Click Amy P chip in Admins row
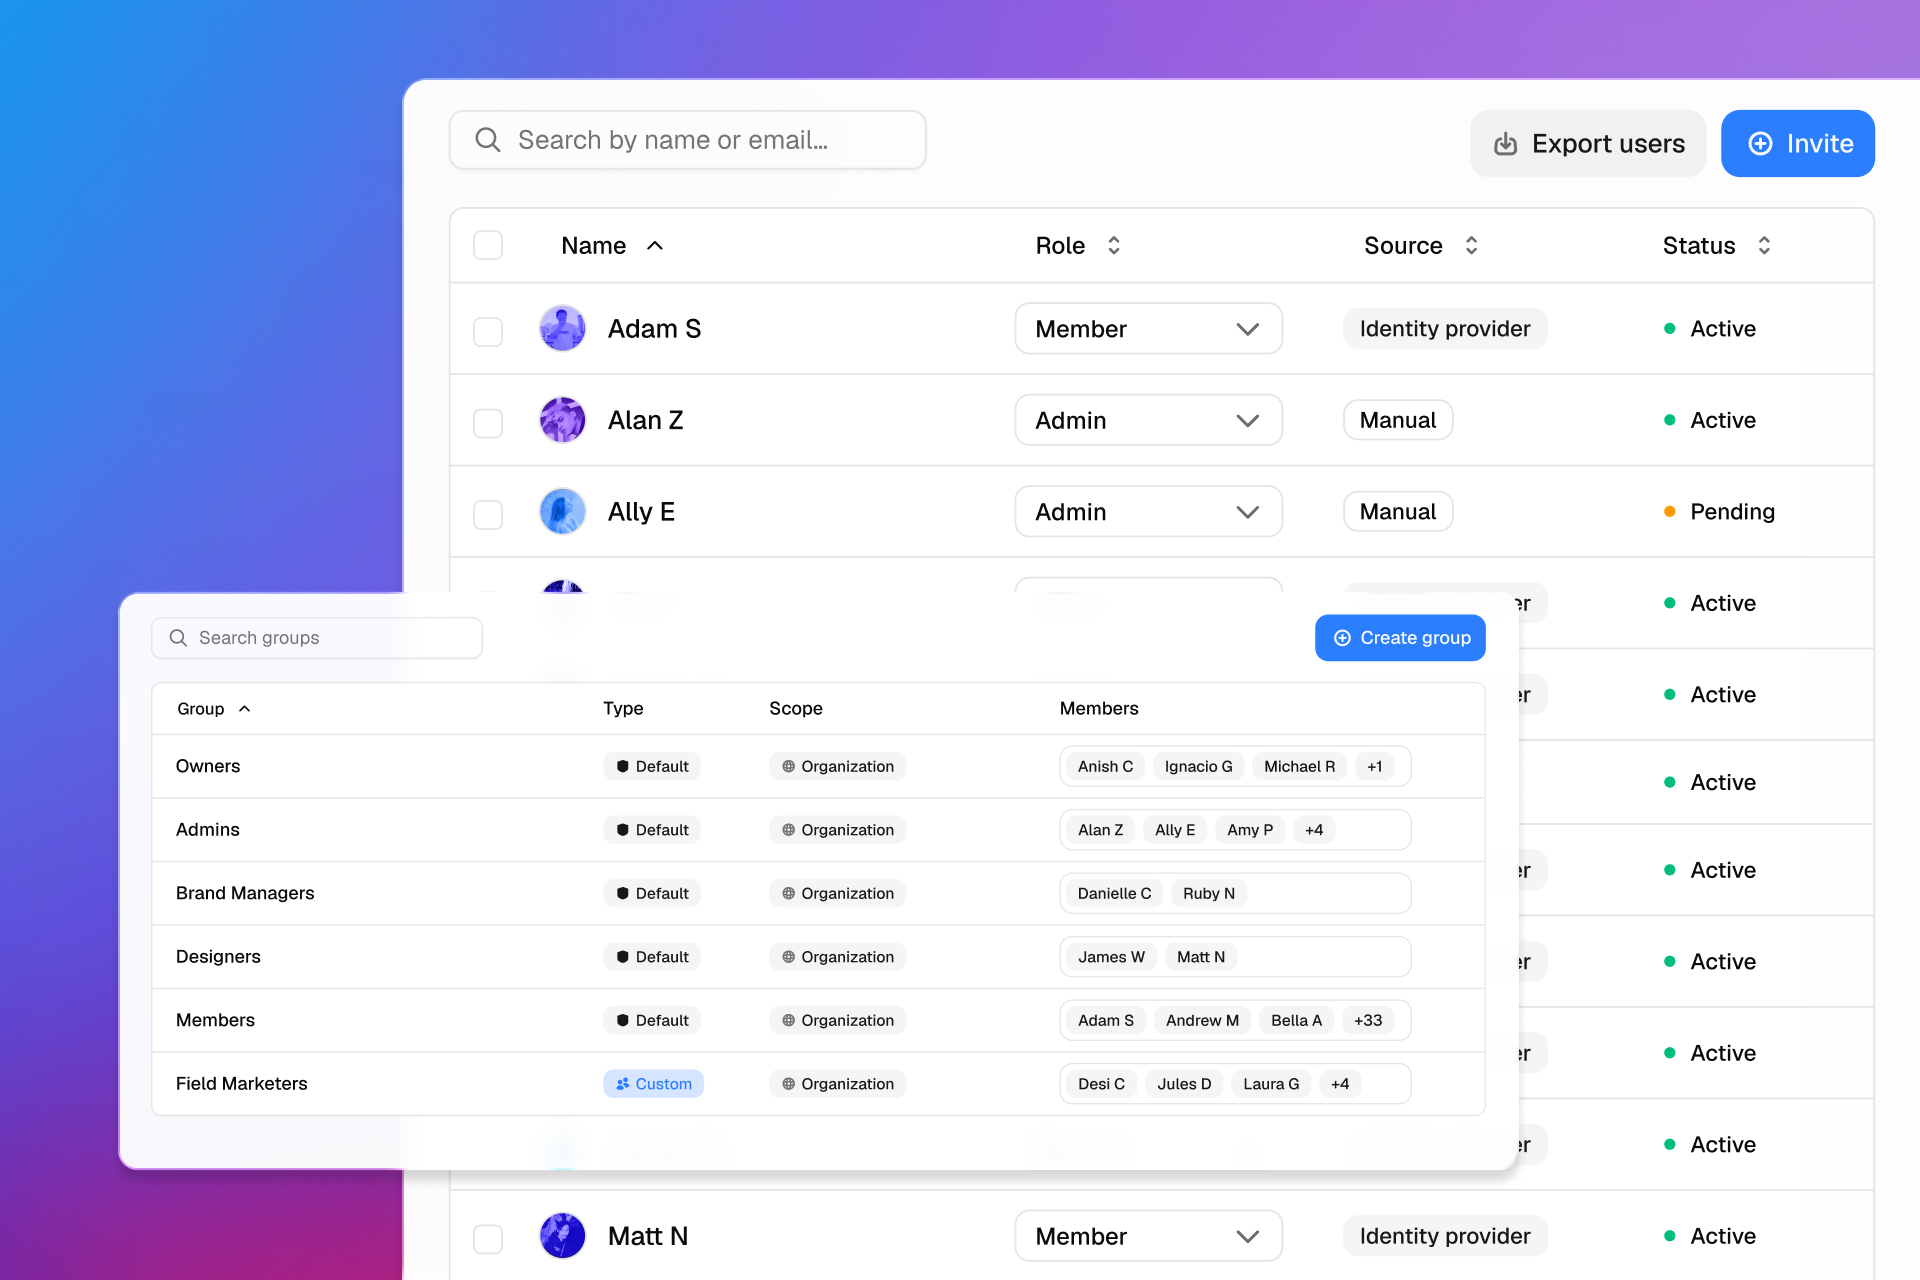This screenshot has width=1920, height=1280. [x=1250, y=830]
